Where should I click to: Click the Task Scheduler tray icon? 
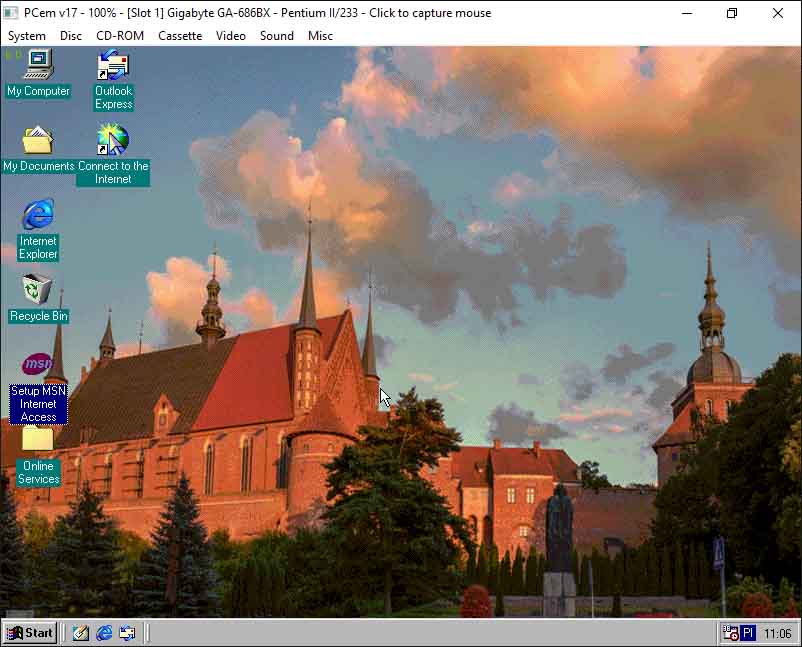click(x=730, y=633)
